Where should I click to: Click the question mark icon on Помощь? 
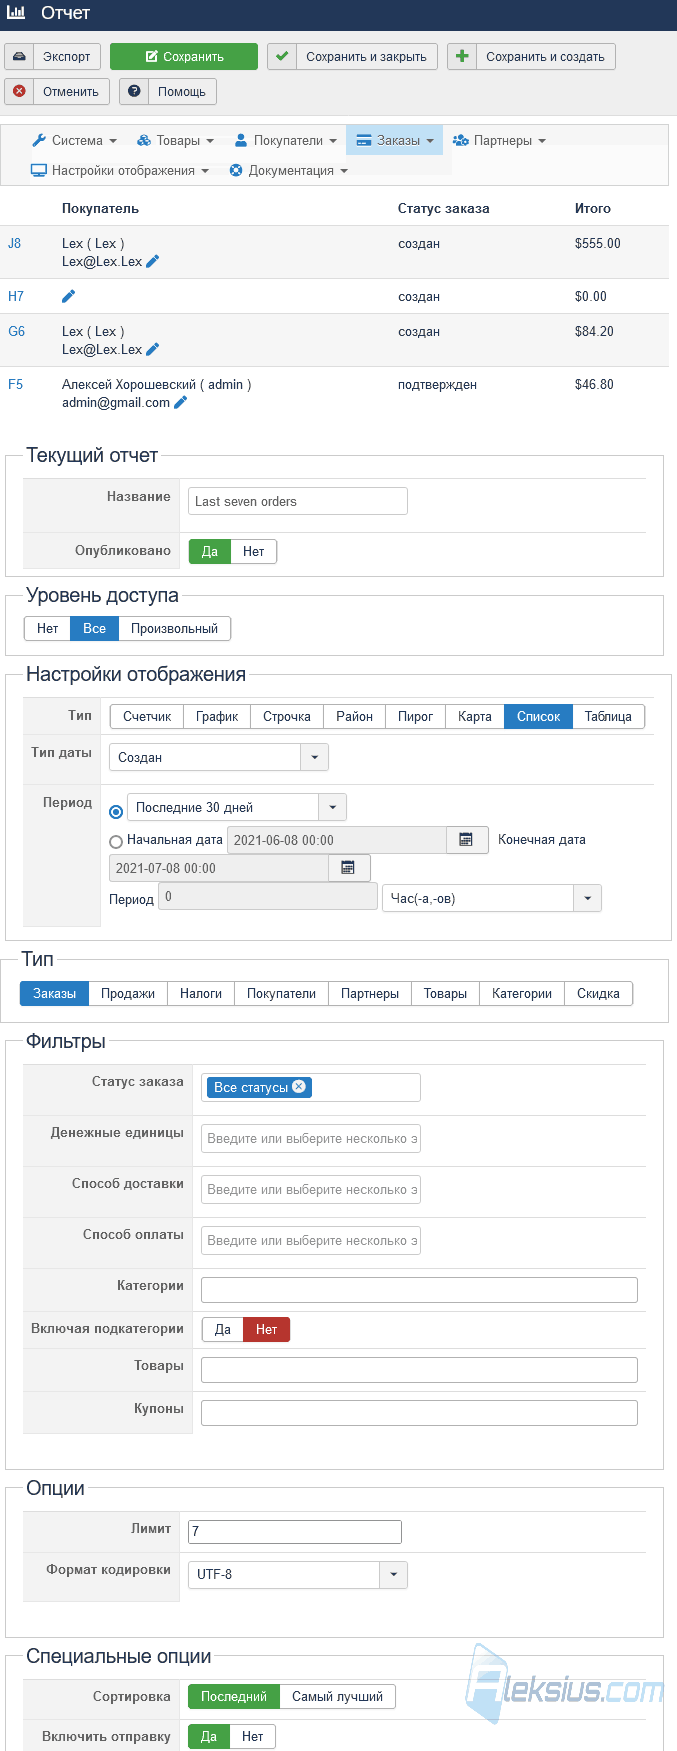click(134, 91)
